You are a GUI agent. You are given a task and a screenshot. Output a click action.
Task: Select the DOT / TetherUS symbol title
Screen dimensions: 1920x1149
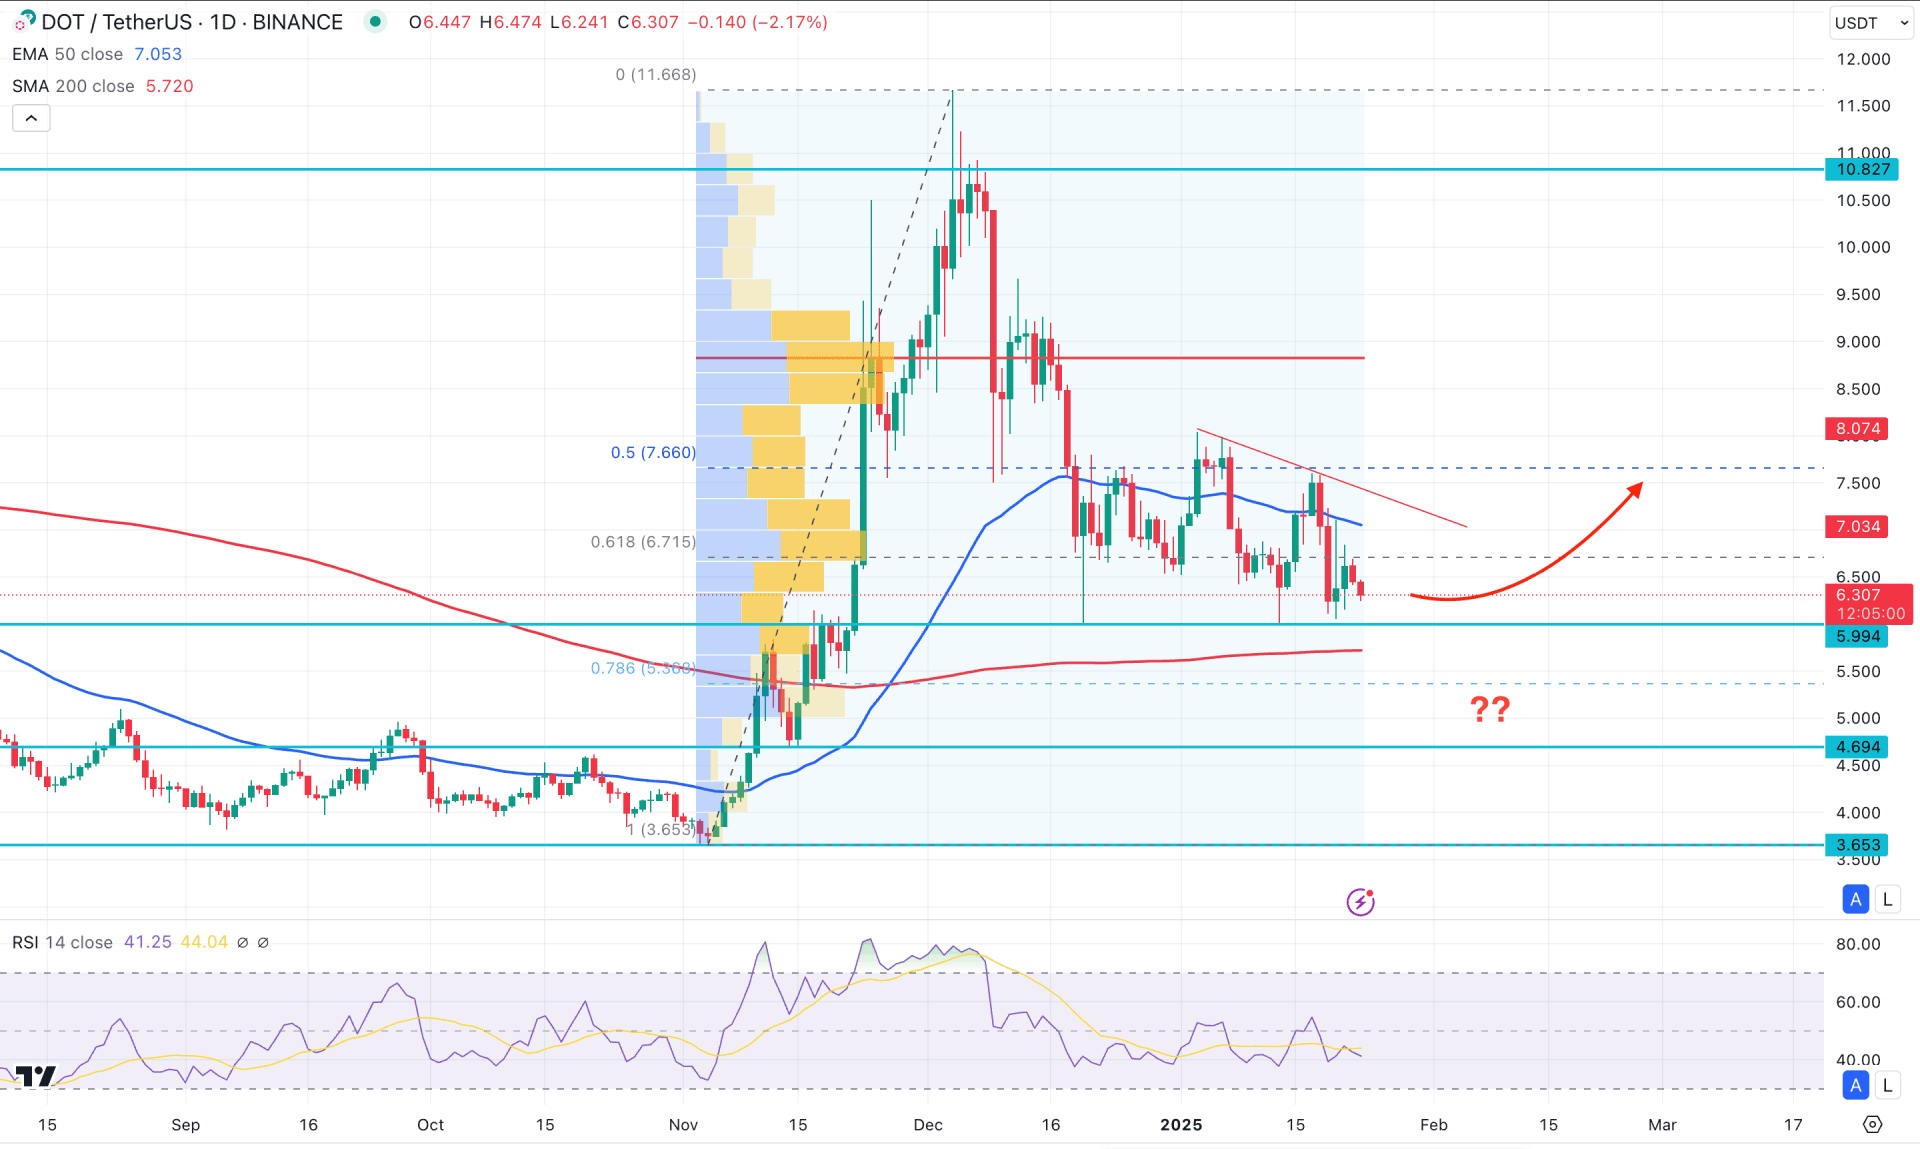[x=192, y=22]
